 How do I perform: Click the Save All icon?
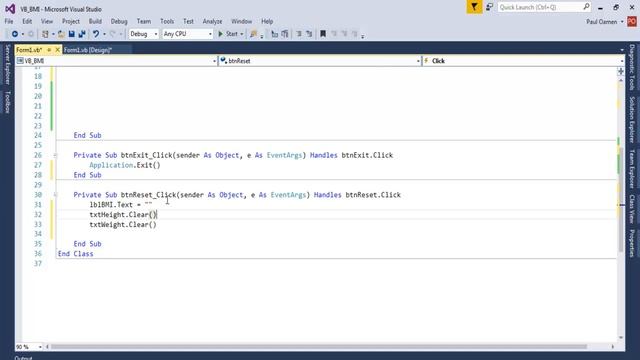tap(82, 34)
